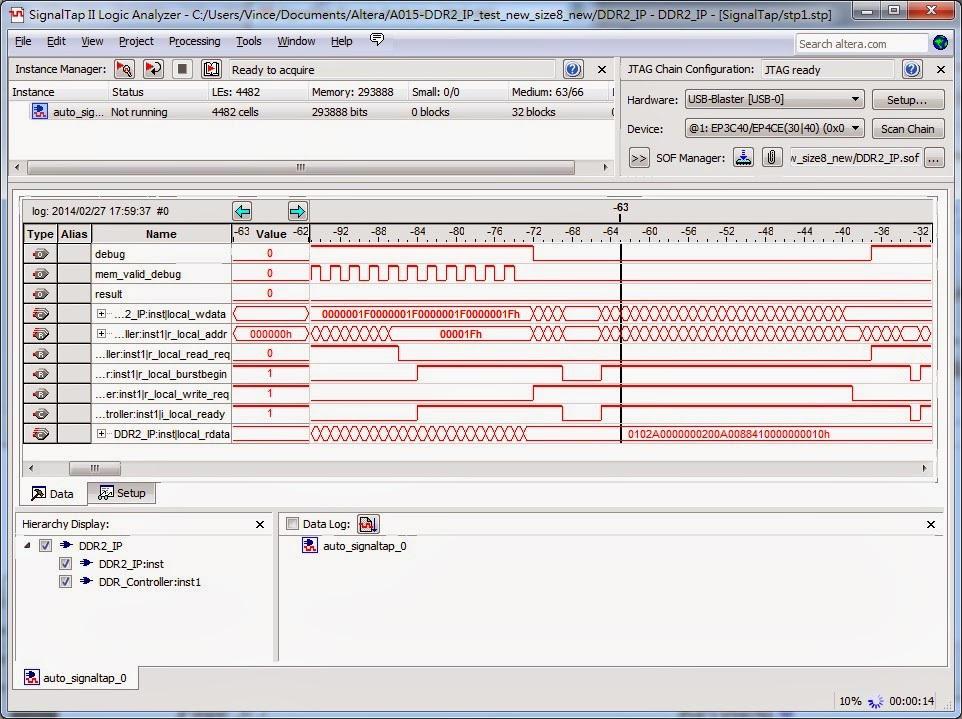
Task: Click the Program Device icon in SOF Manager
Action: tap(742, 158)
